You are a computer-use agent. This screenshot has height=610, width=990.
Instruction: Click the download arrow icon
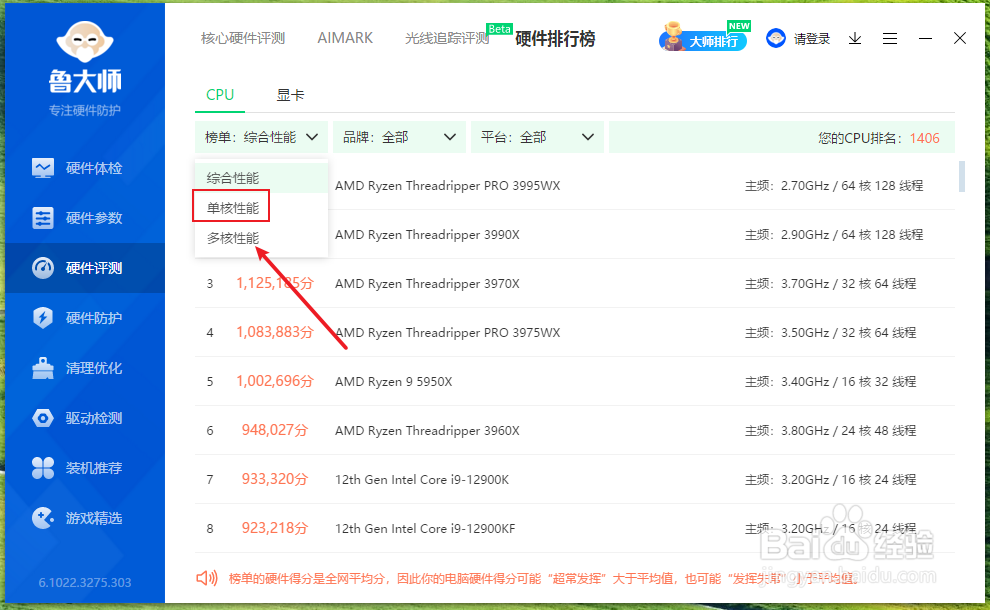click(855, 39)
